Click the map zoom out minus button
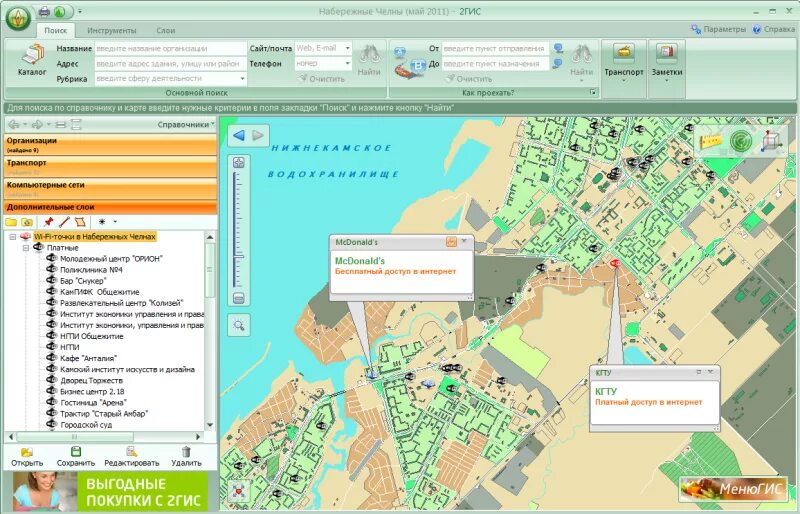 click(x=239, y=298)
